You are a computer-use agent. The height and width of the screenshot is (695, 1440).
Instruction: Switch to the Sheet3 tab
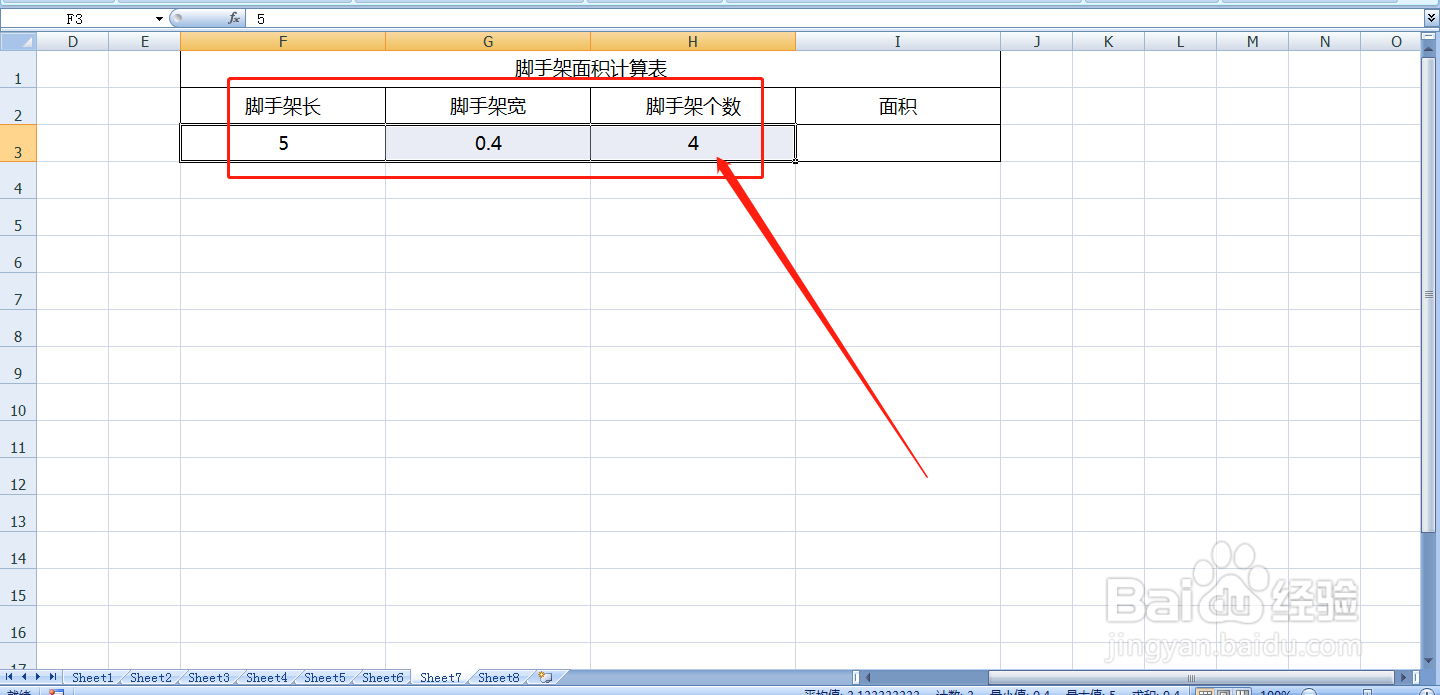click(x=208, y=677)
